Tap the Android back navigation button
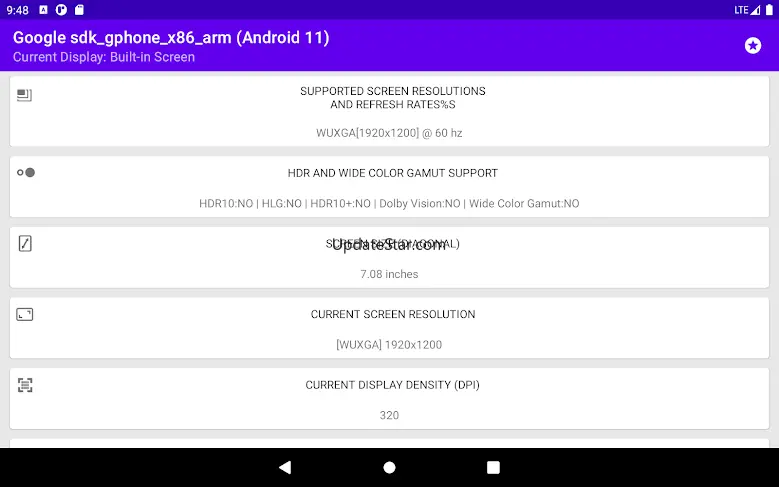The height and width of the screenshot is (487, 779). [x=285, y=467]
